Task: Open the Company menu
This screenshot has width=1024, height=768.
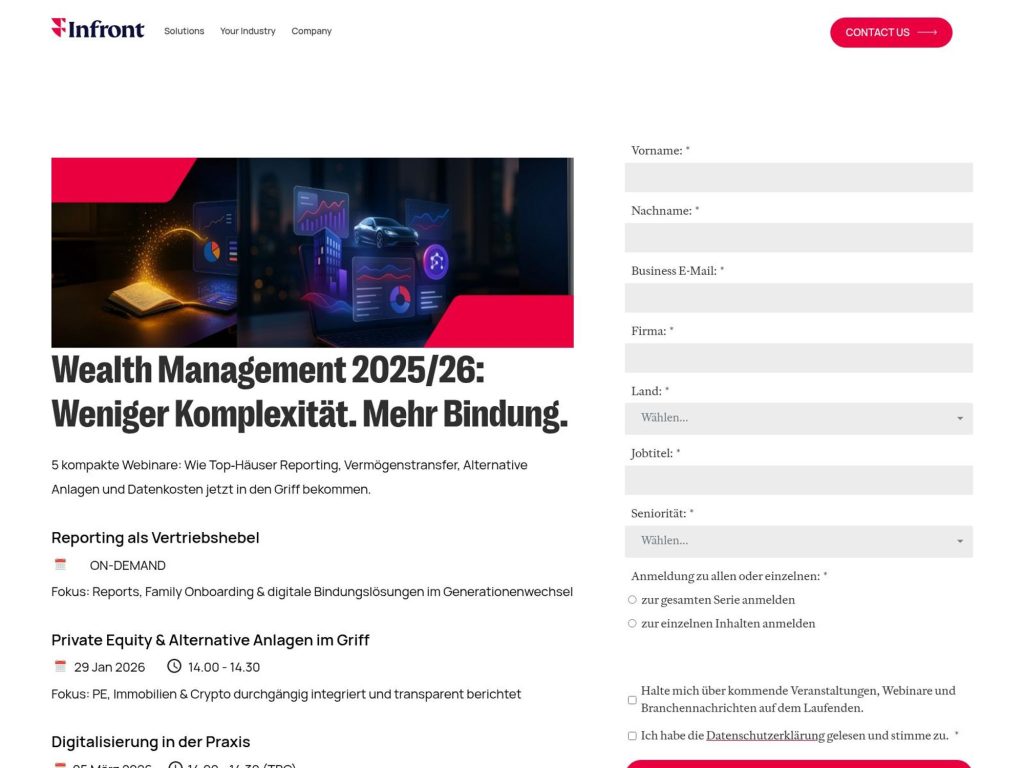Action: [311, 31]
